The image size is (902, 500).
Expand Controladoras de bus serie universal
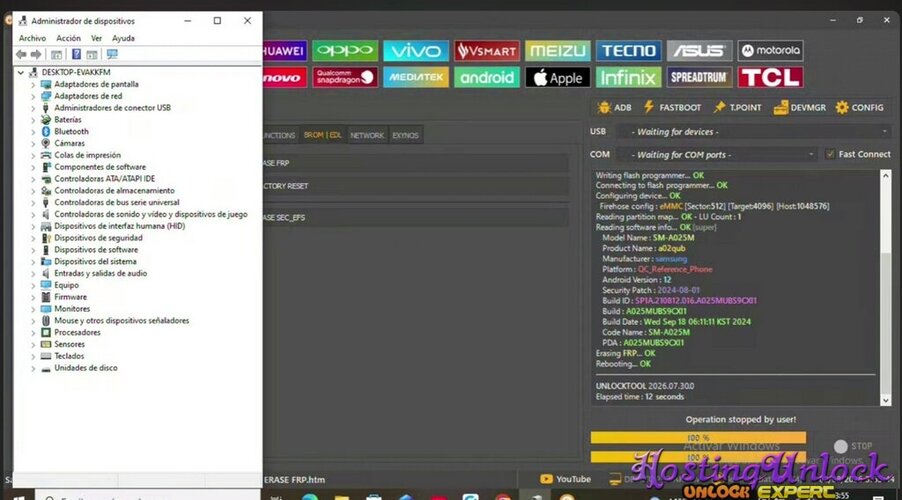click(33, 203)
